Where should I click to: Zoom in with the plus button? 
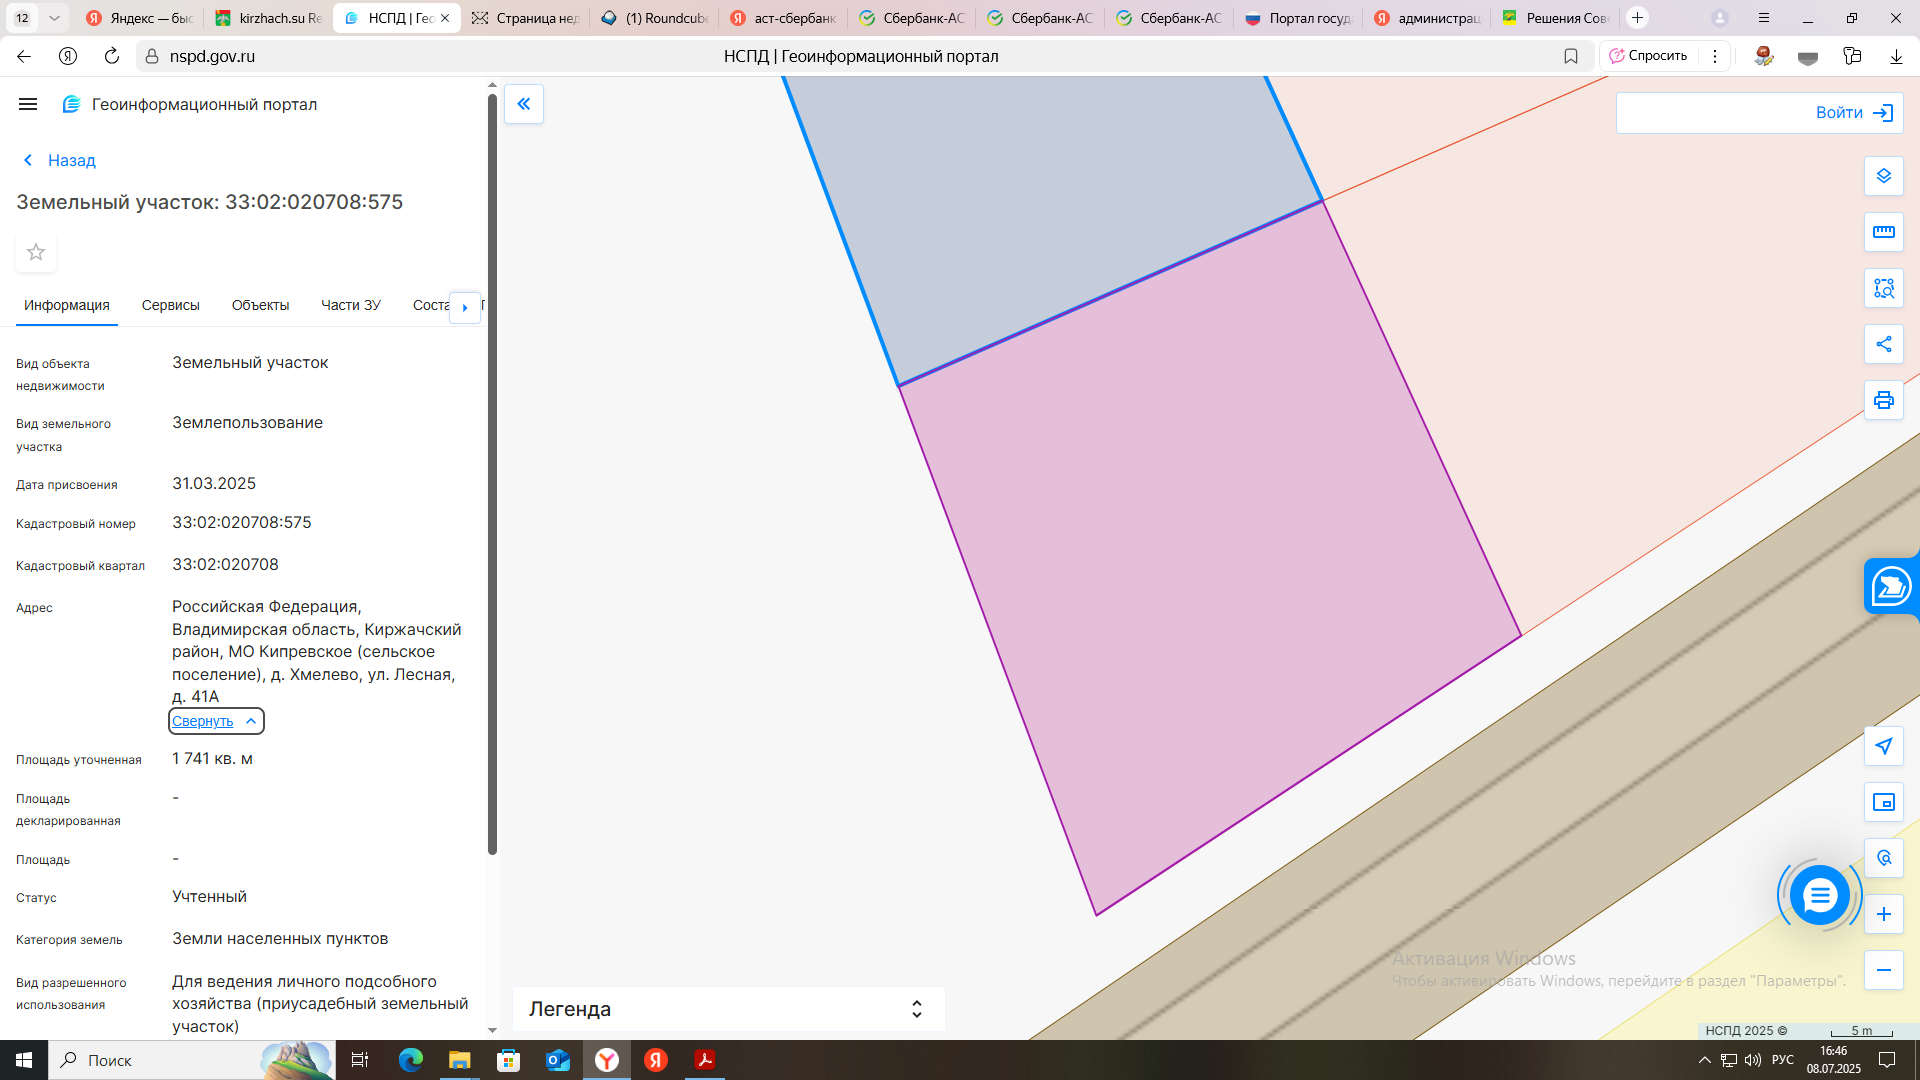(1884, 914)
